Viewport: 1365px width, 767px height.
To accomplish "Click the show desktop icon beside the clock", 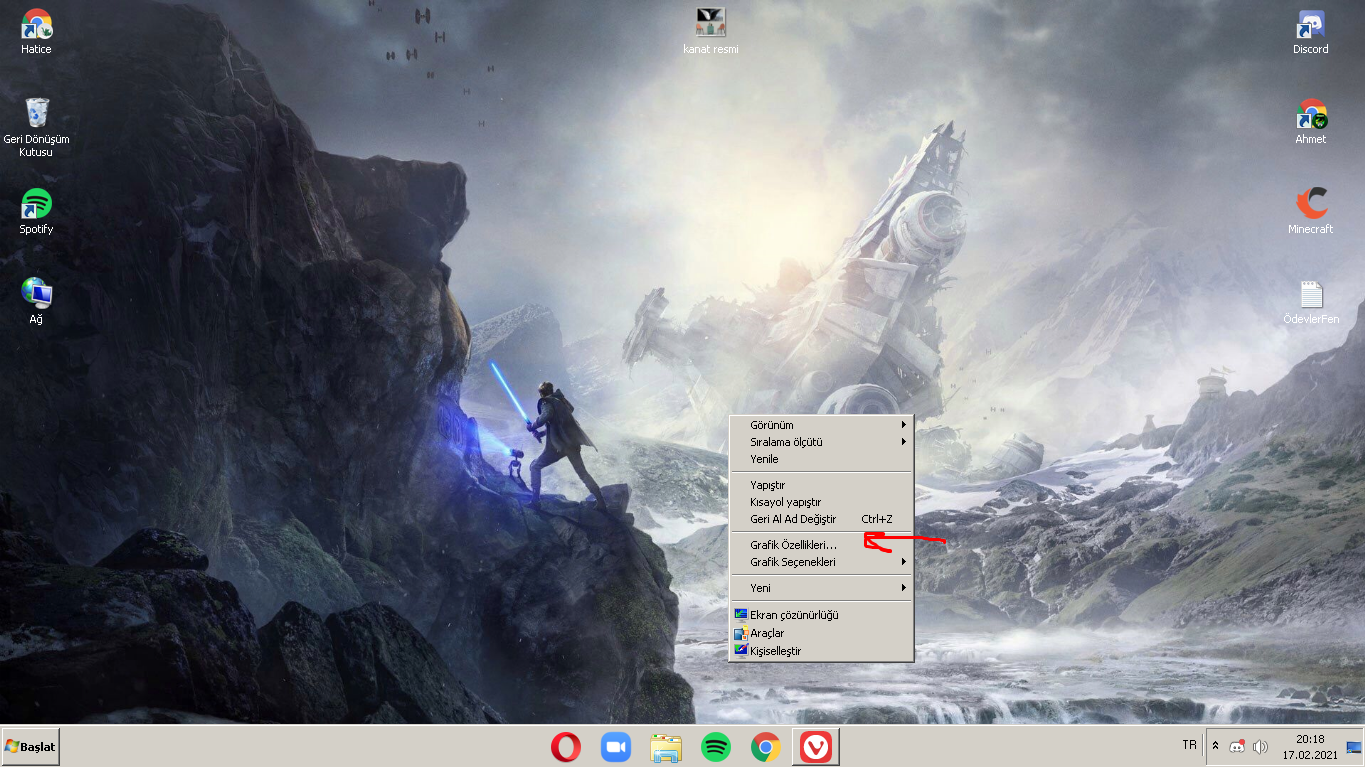I will 1354,747.
